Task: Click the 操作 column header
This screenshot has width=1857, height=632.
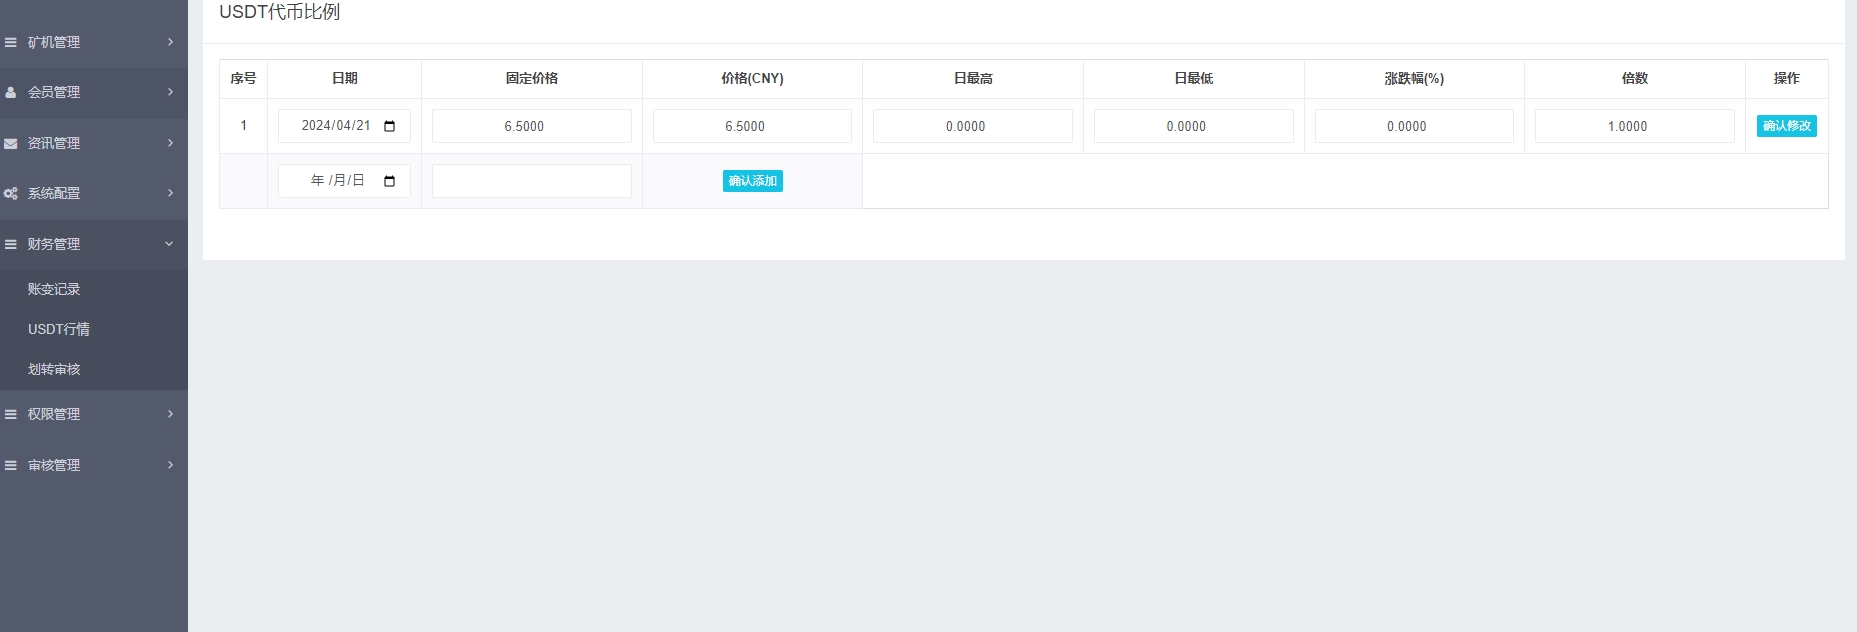Action: tap(1786, 78)
